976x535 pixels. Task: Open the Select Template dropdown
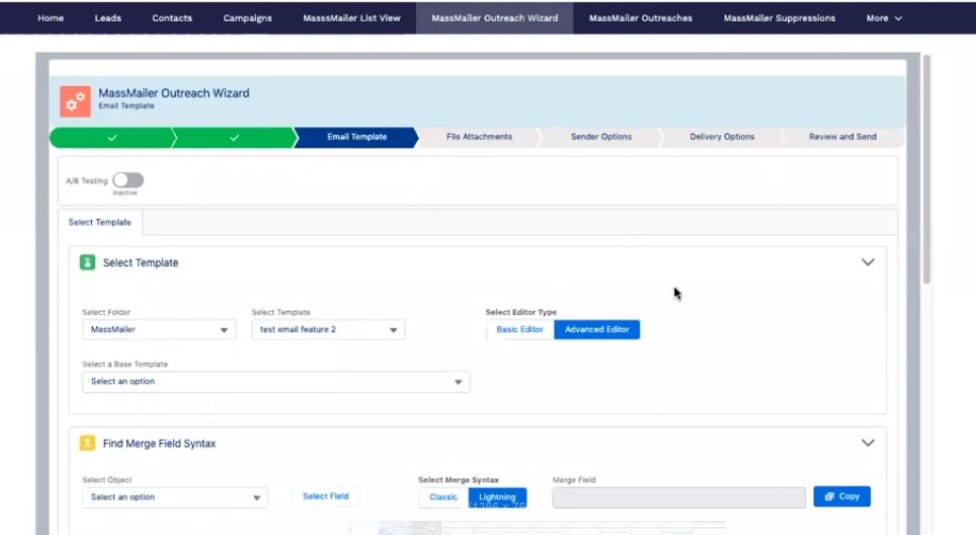tap(328, 330)
